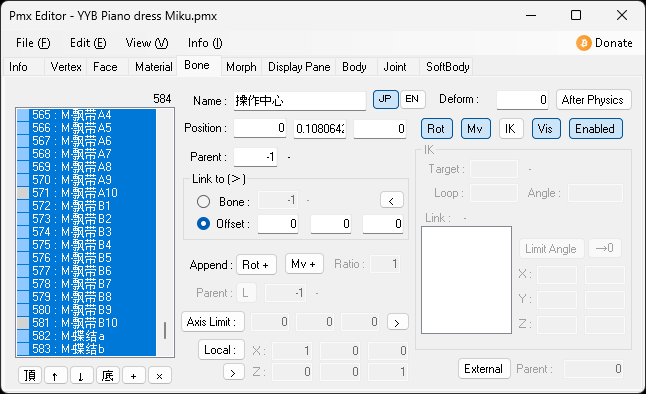Delete selected bone with × button
Screen dimensions: 646x394
tap(159, 375)
